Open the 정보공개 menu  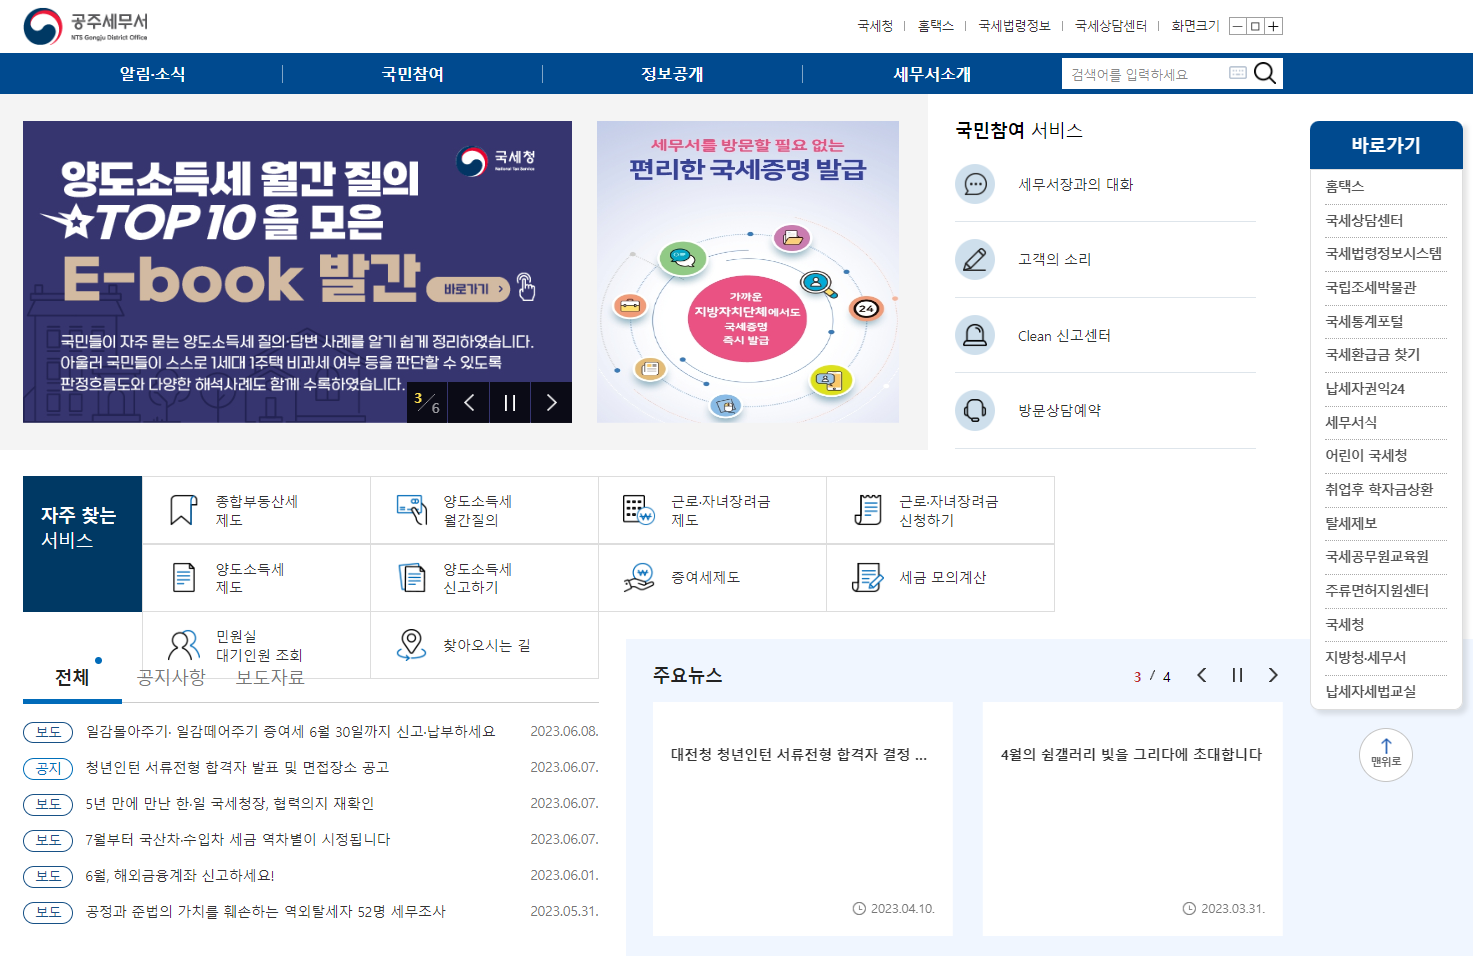point(672,74)
